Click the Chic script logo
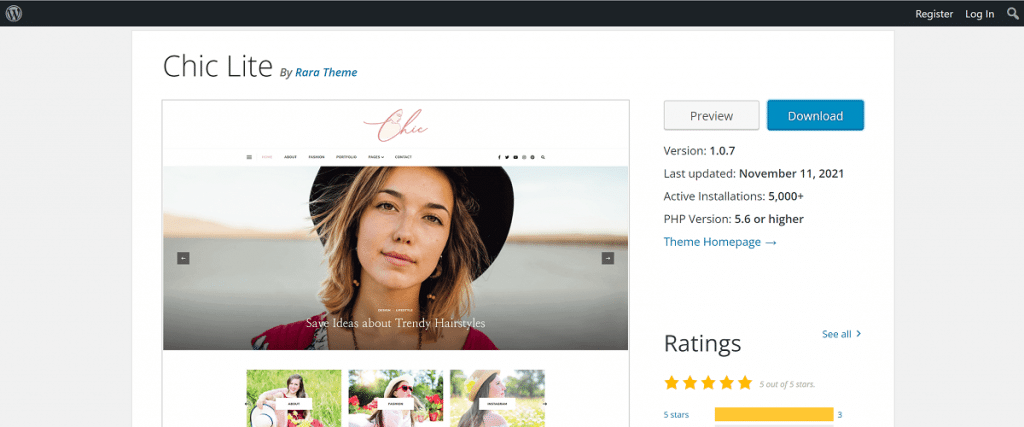Viewport: 1024px width, 427px height. click(396, 125)
